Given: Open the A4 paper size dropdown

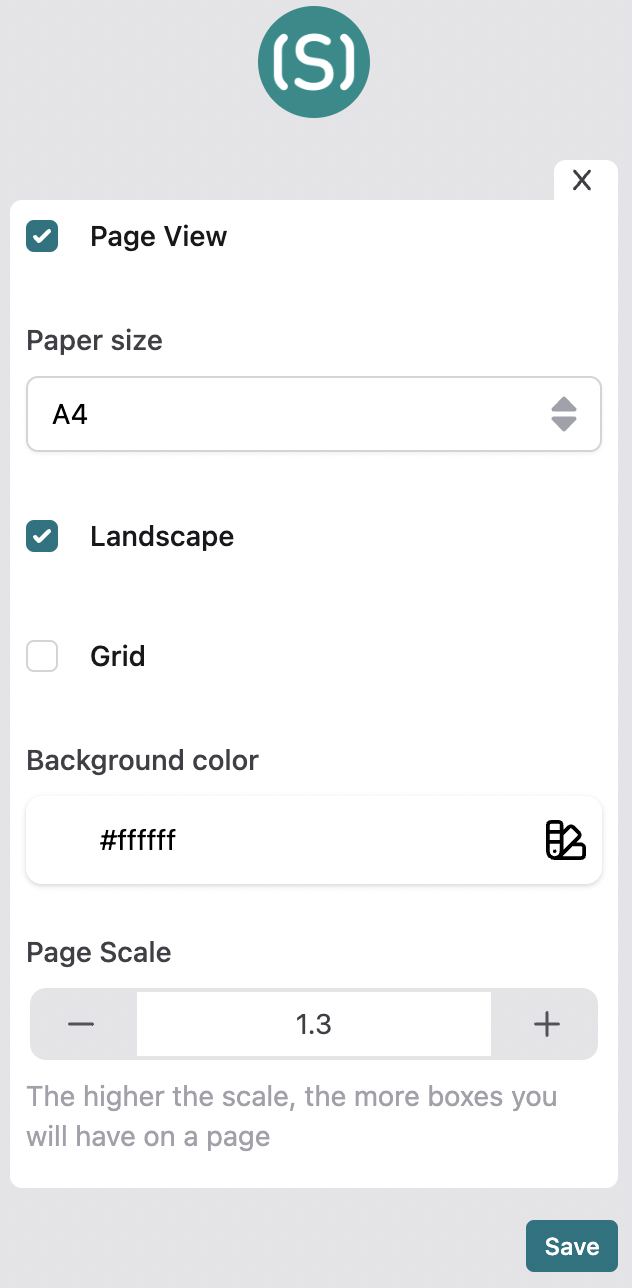Looking at the screenshot, I should (314, 414).
